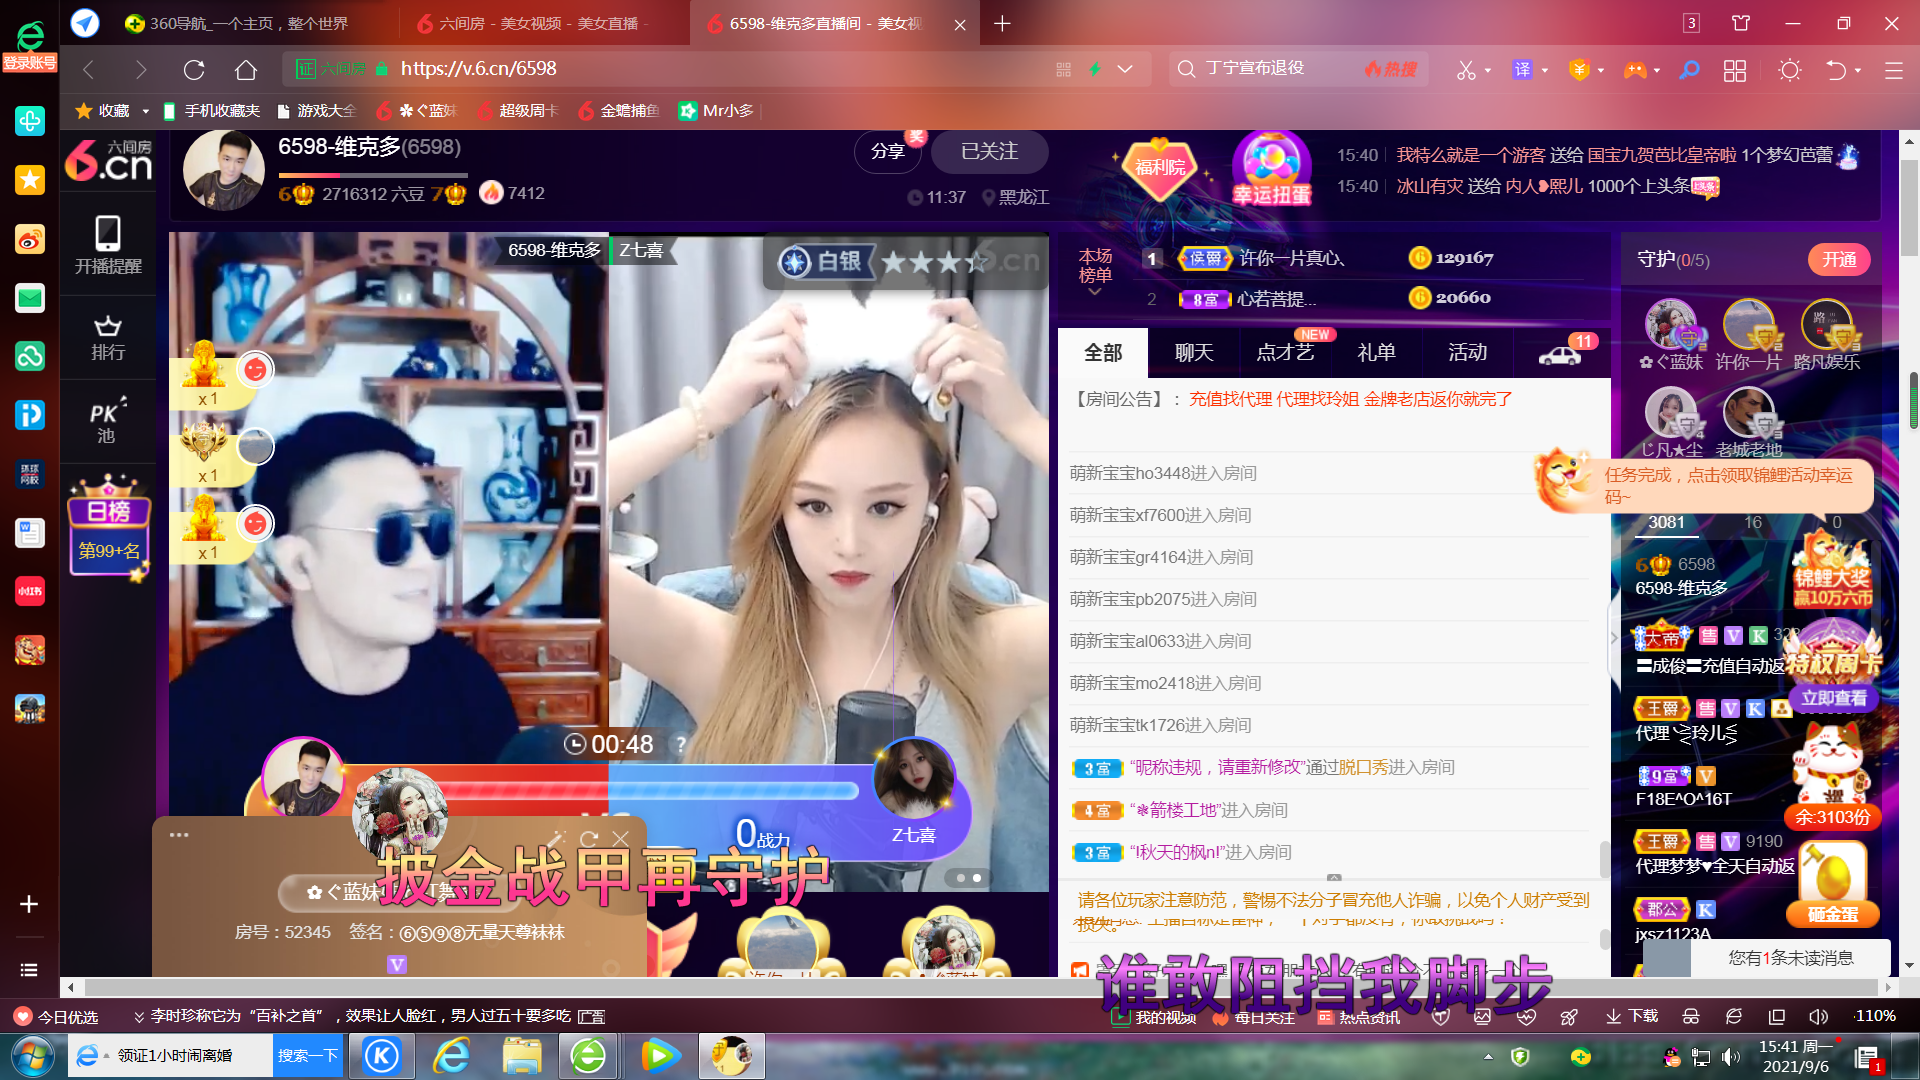
Task: Click 搜索一下 taskbar search button
Action: pyautogui.click(x=307, y=1056)
